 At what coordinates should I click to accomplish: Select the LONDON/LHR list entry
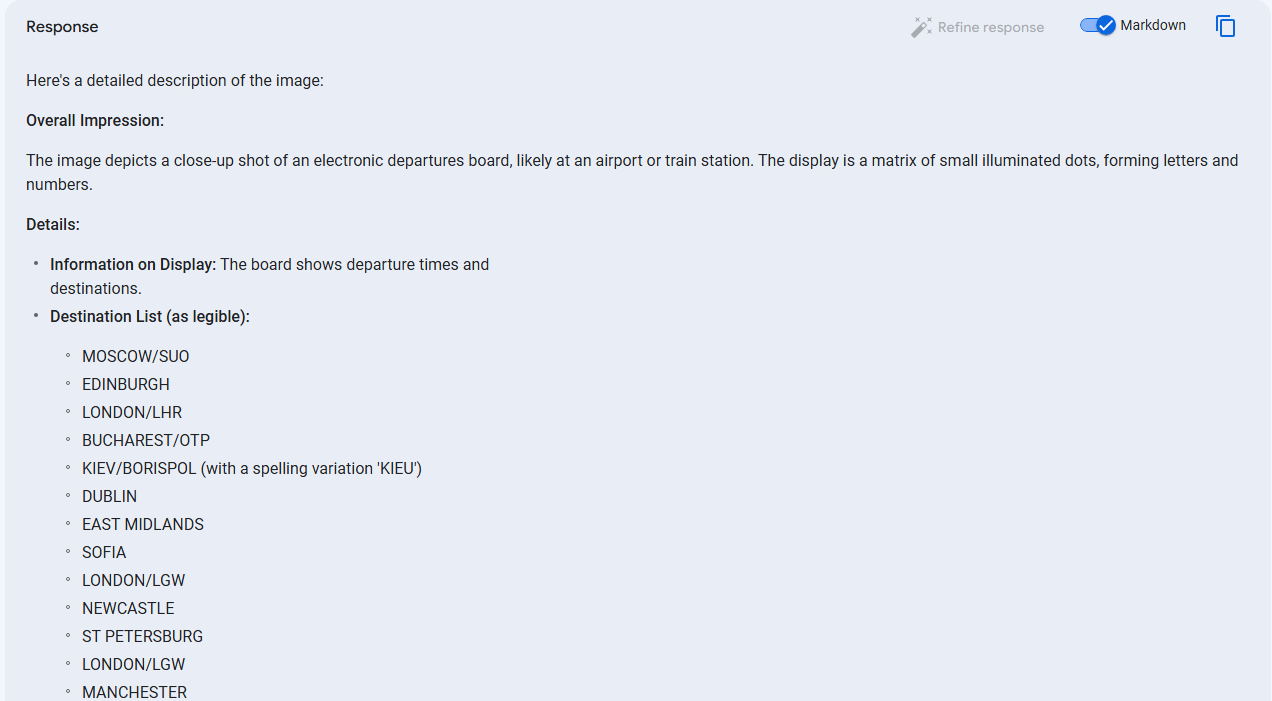pos(132,413)
